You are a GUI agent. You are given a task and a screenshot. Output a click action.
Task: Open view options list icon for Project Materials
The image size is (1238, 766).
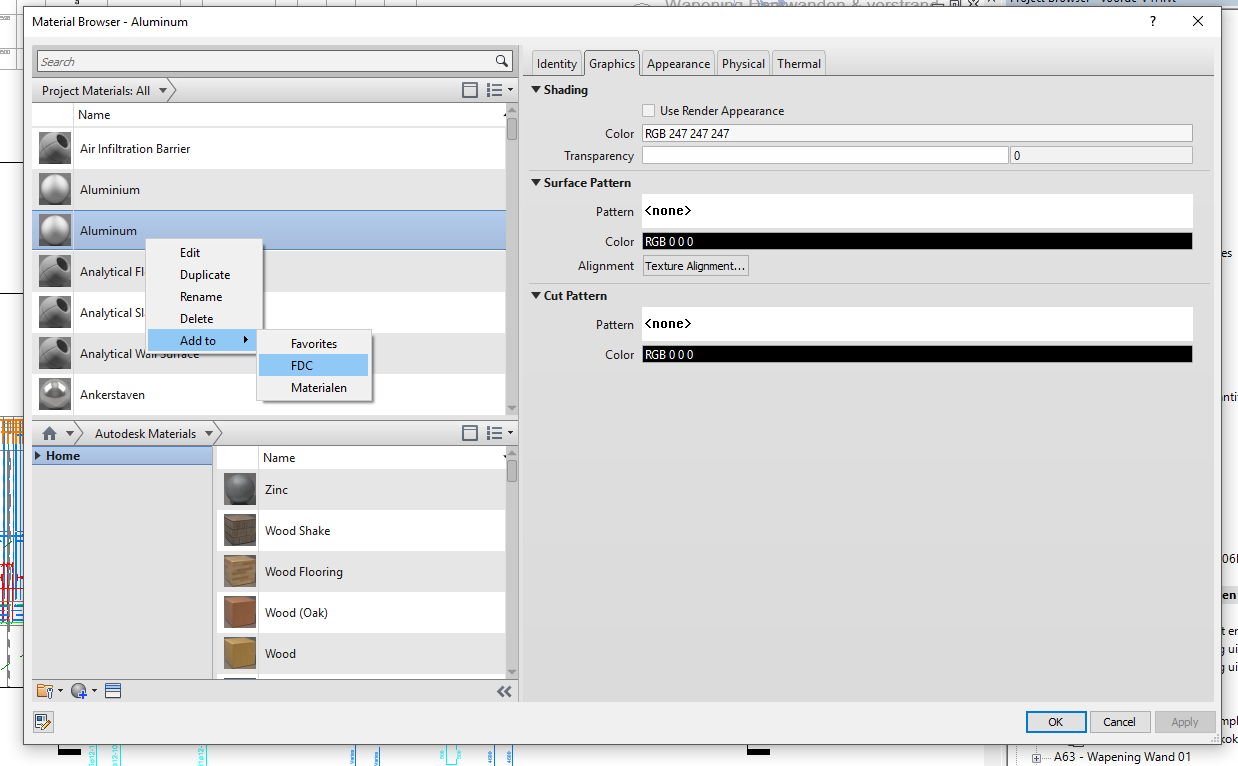pyautogui.click(x=499, y=90)
